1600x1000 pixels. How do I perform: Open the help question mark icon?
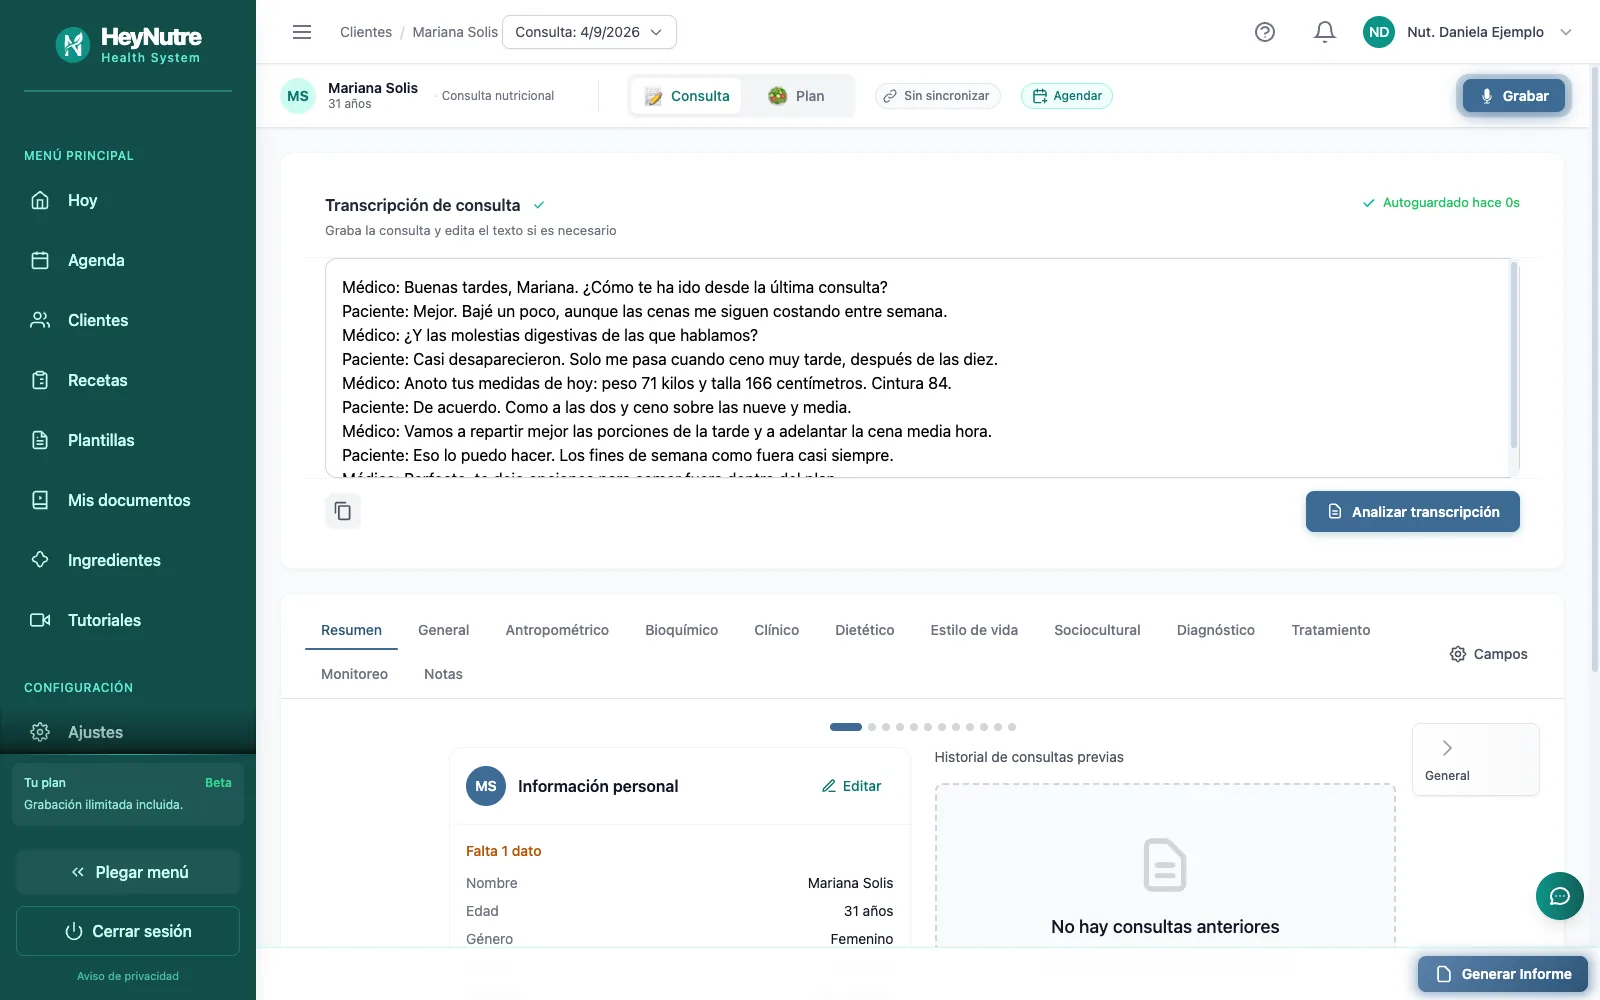(x=1265, y=32)
